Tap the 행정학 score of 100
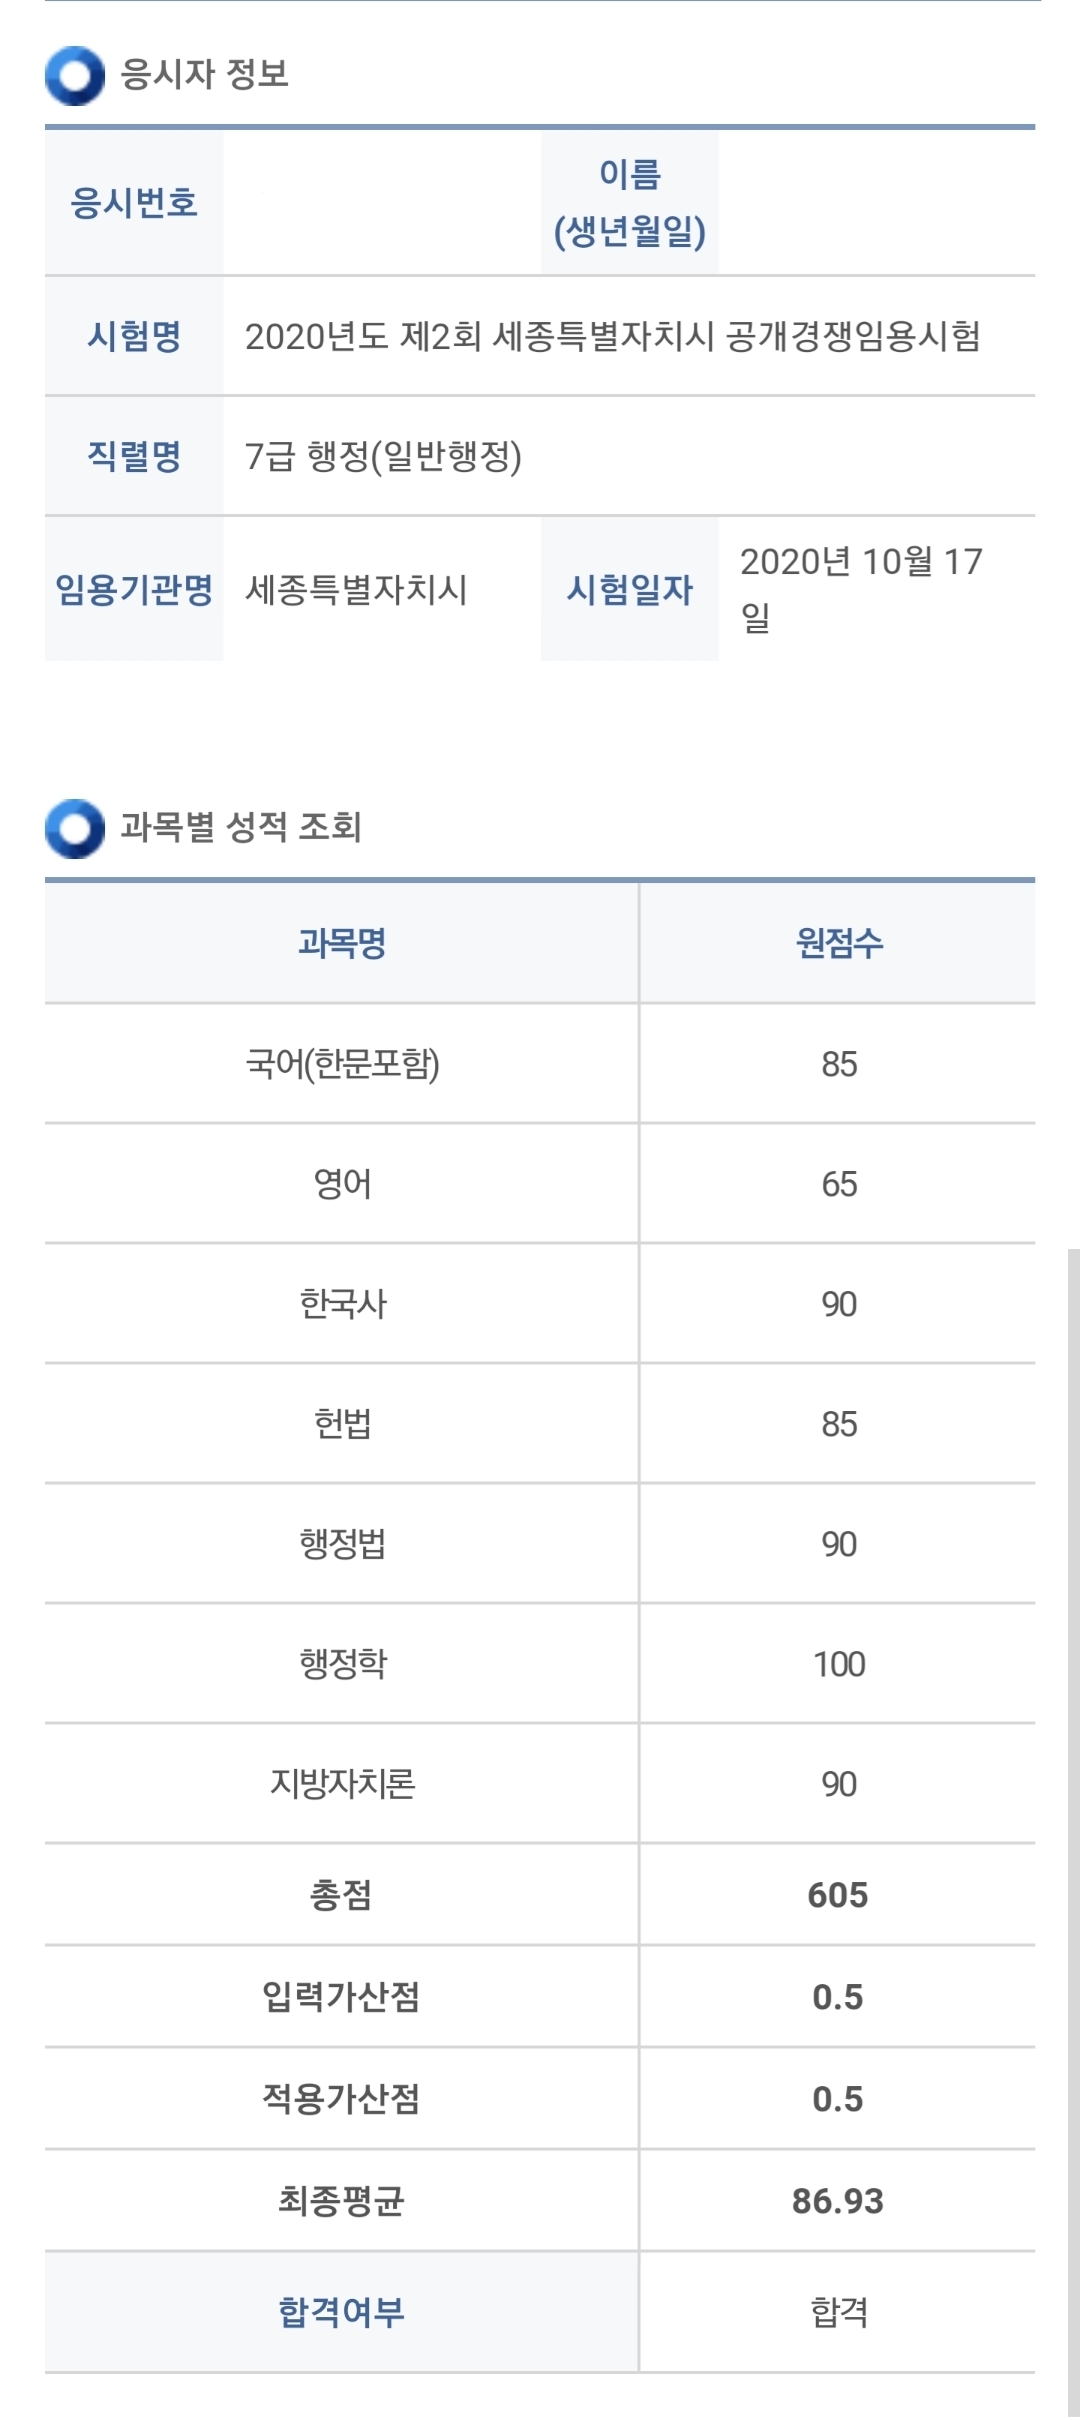The image size is (1080, 2420). point(839,1664)
